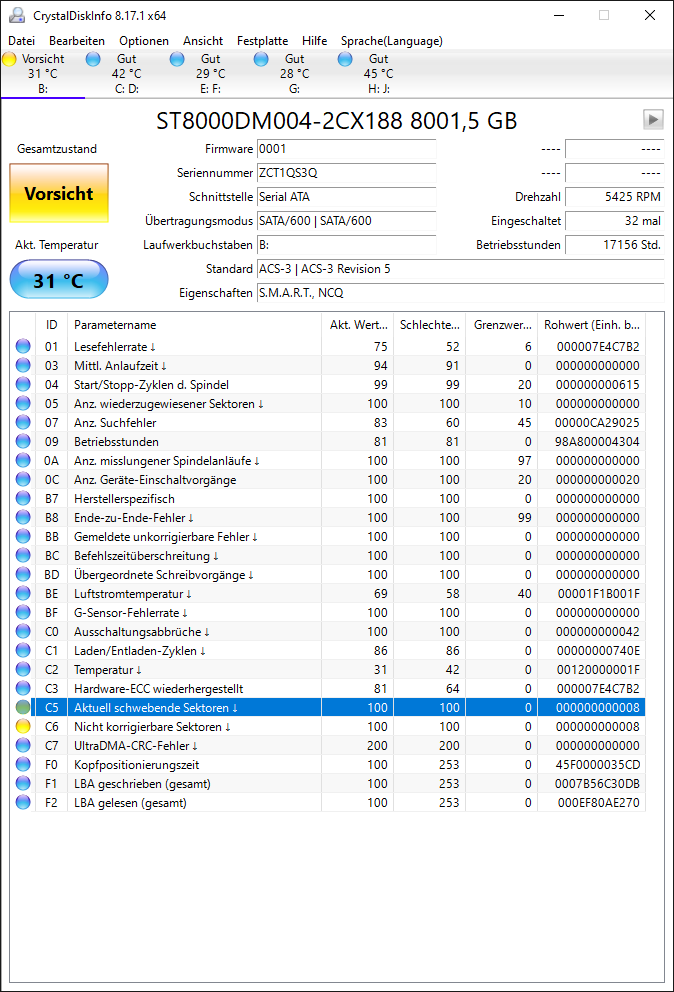Click status icon of UltraDMA-CRC-Fehler row
This screenshot has height=992, width=674.
pos(23,745)
